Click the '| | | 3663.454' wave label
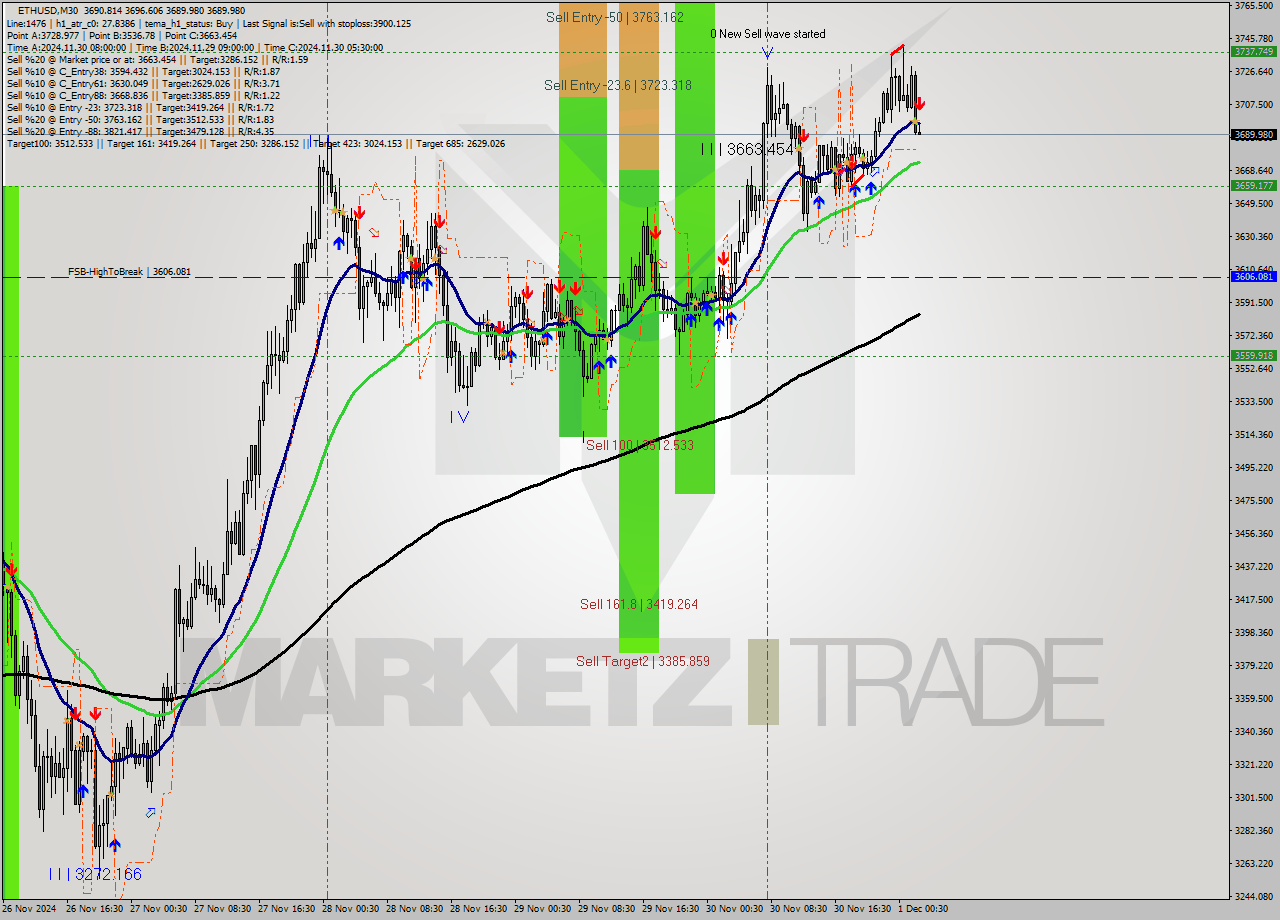The image size is (1280, 920). 747,149
